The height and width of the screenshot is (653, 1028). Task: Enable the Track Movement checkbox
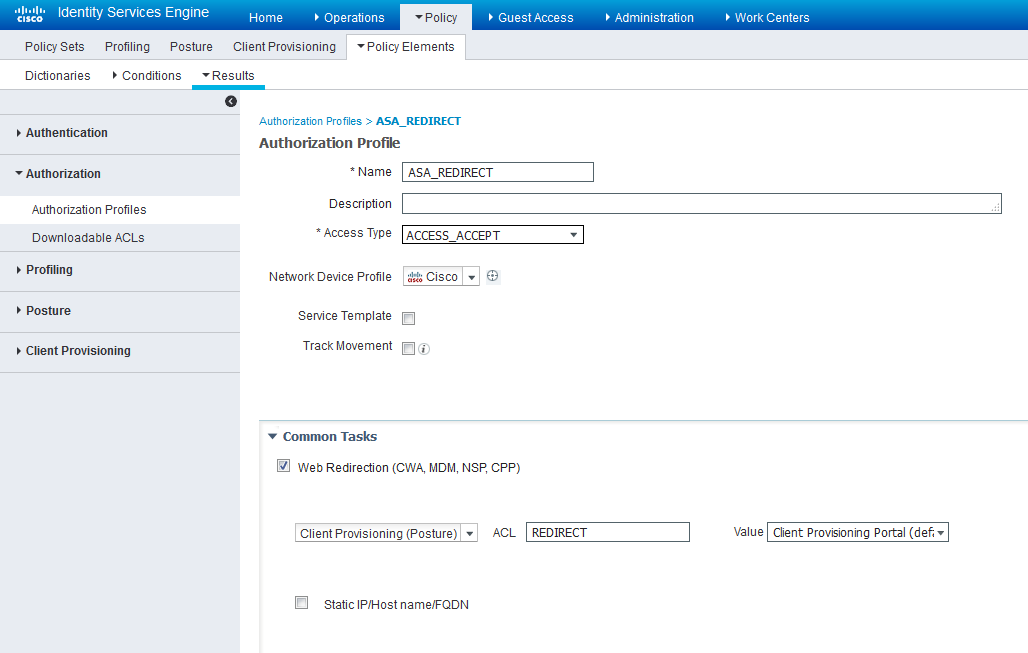pos(408,348)
